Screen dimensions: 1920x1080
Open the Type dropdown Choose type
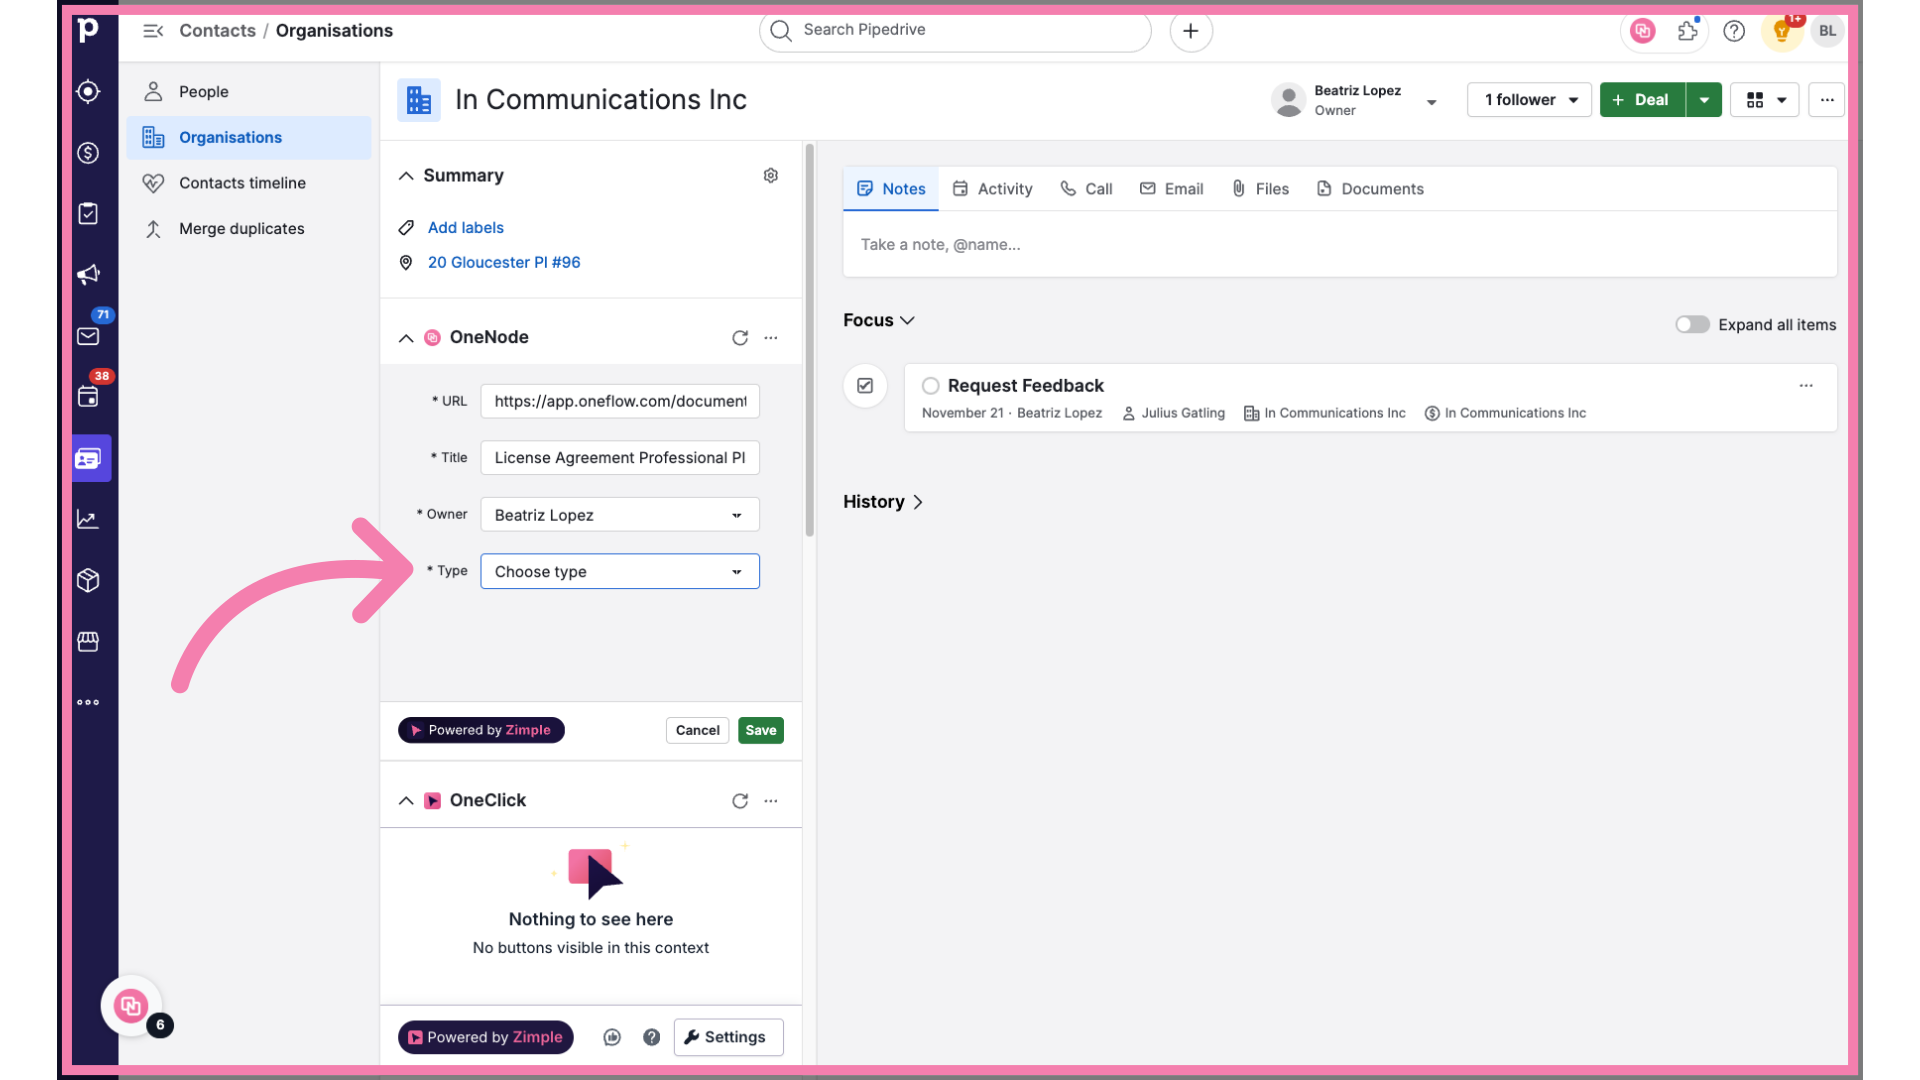coord(620,572)
